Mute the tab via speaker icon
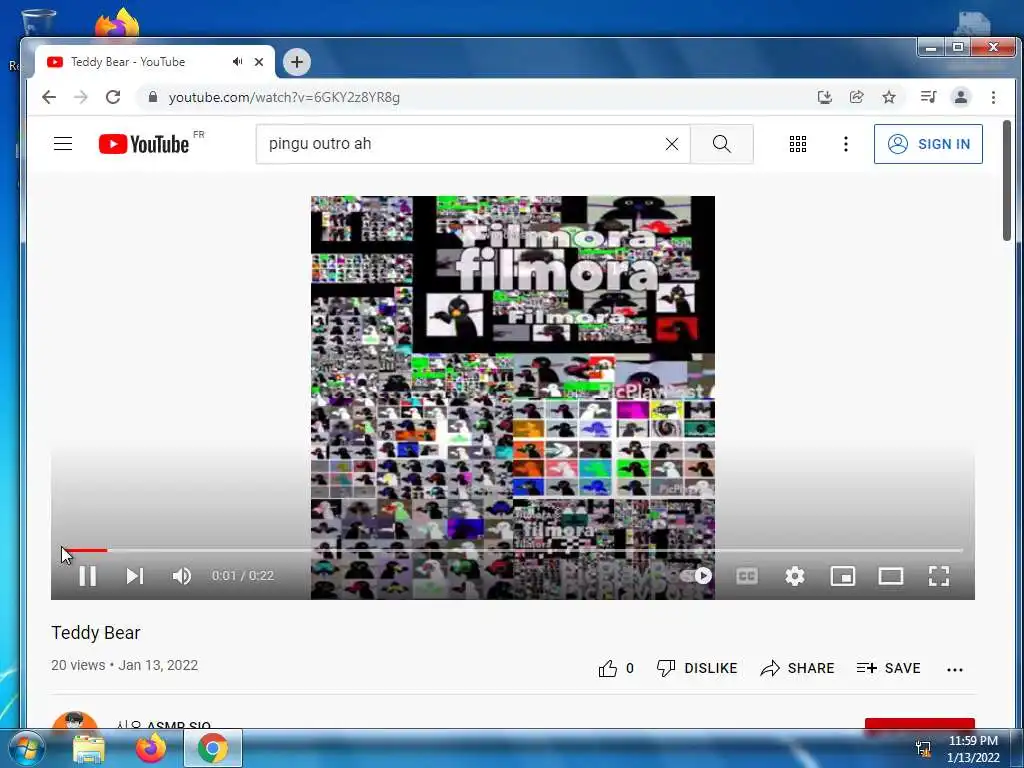This screenshot has width=1024, height=768. [x=237, y=61]
